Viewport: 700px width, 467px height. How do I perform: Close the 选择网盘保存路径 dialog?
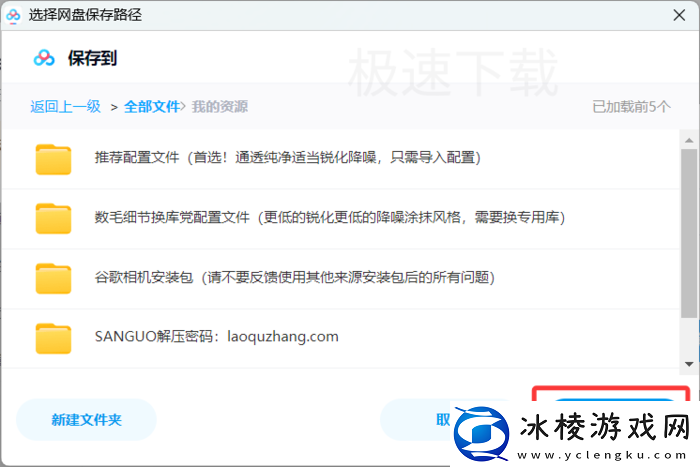click(679, 15)
